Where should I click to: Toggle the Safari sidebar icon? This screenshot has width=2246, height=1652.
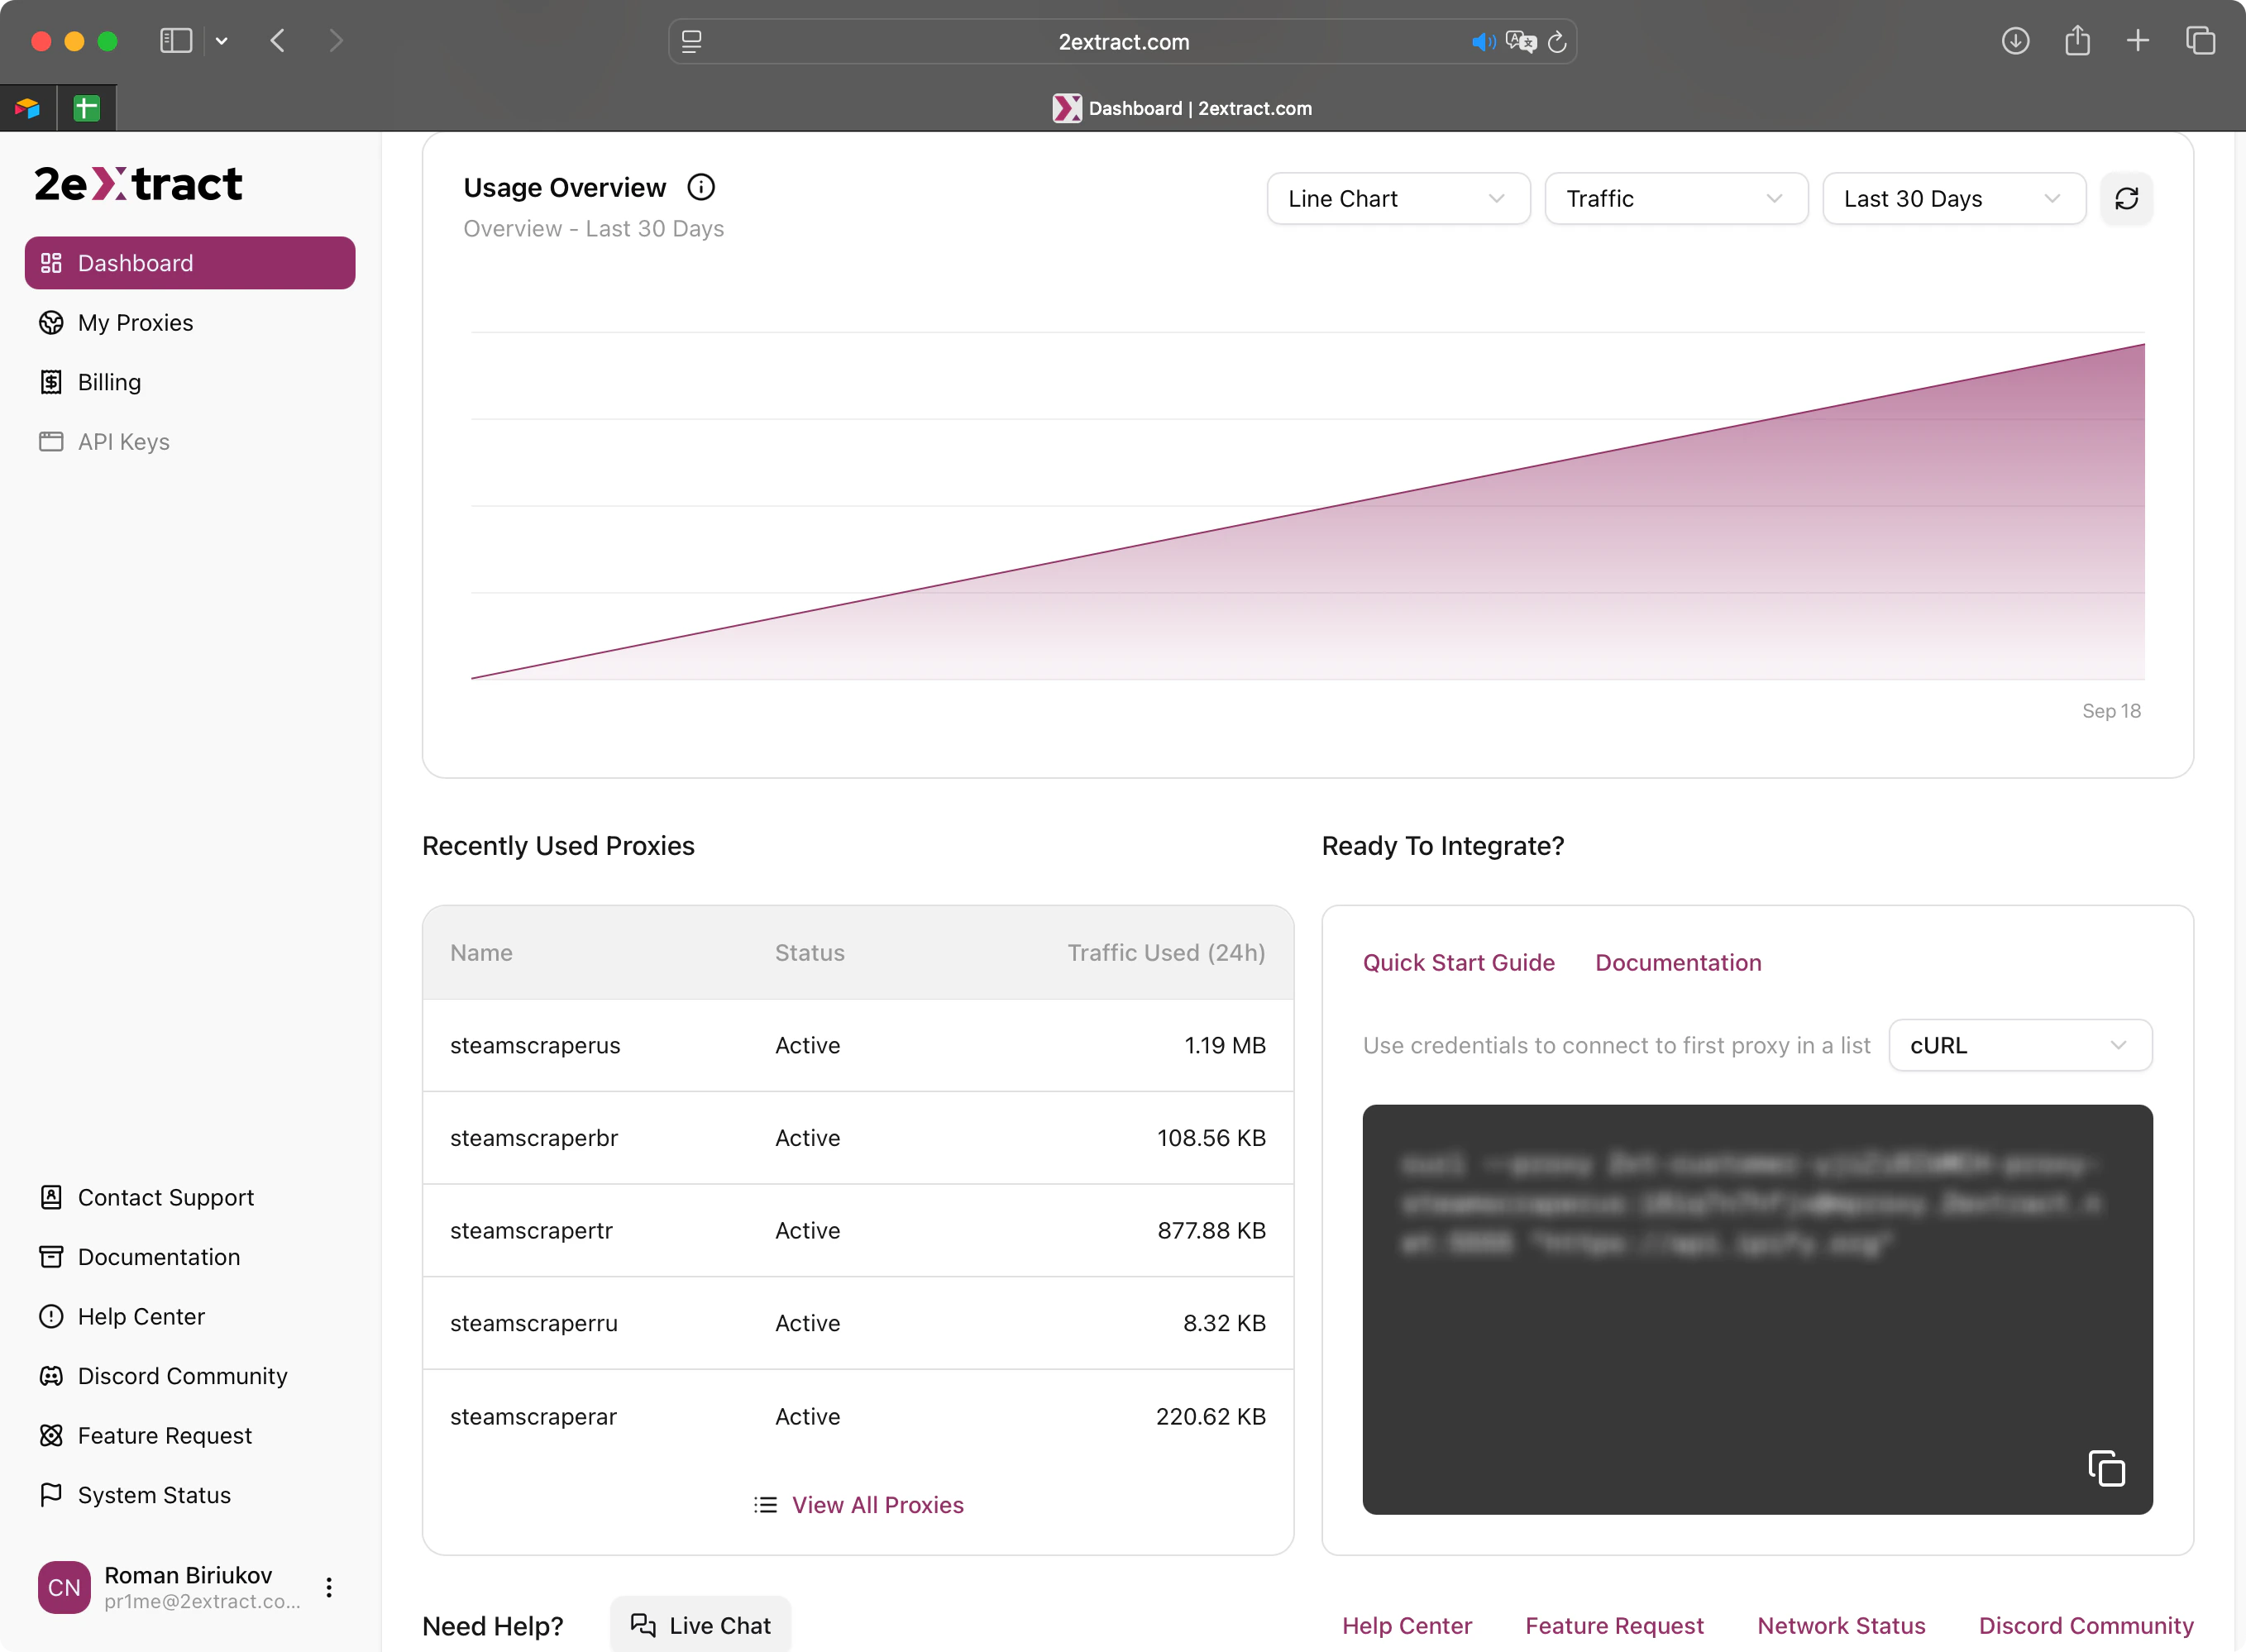pyautogui.click(x=176, y=41)
